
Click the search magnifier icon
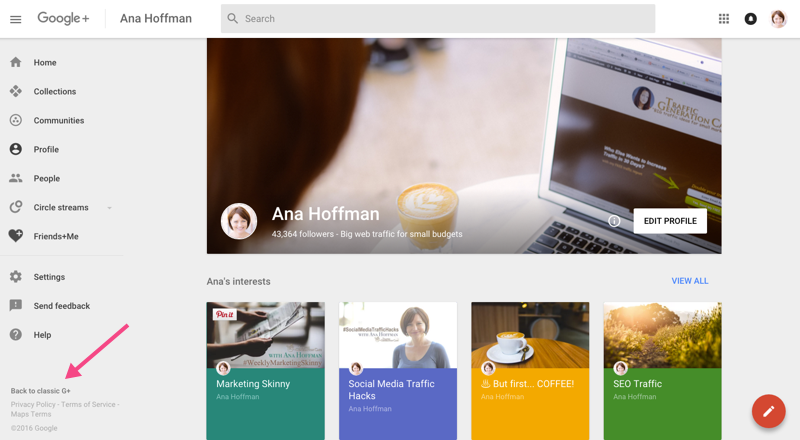click(233, 18)
